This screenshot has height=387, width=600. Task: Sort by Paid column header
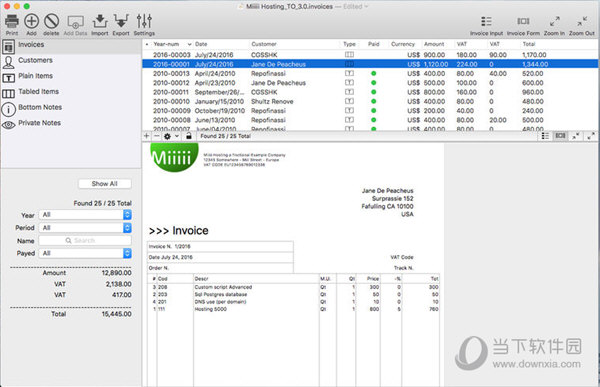pos(374,44)
